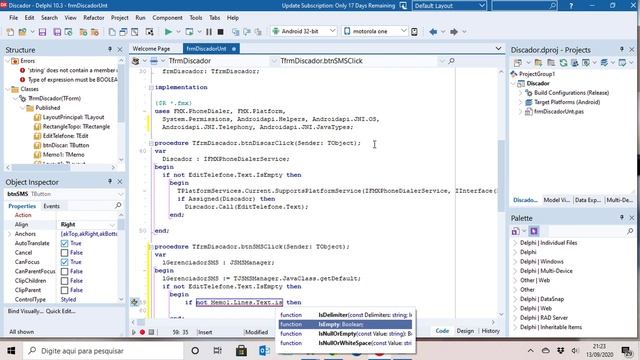
Task: Open the TfrmDiscador class navigation dropdown
Action: coord(274,61)
